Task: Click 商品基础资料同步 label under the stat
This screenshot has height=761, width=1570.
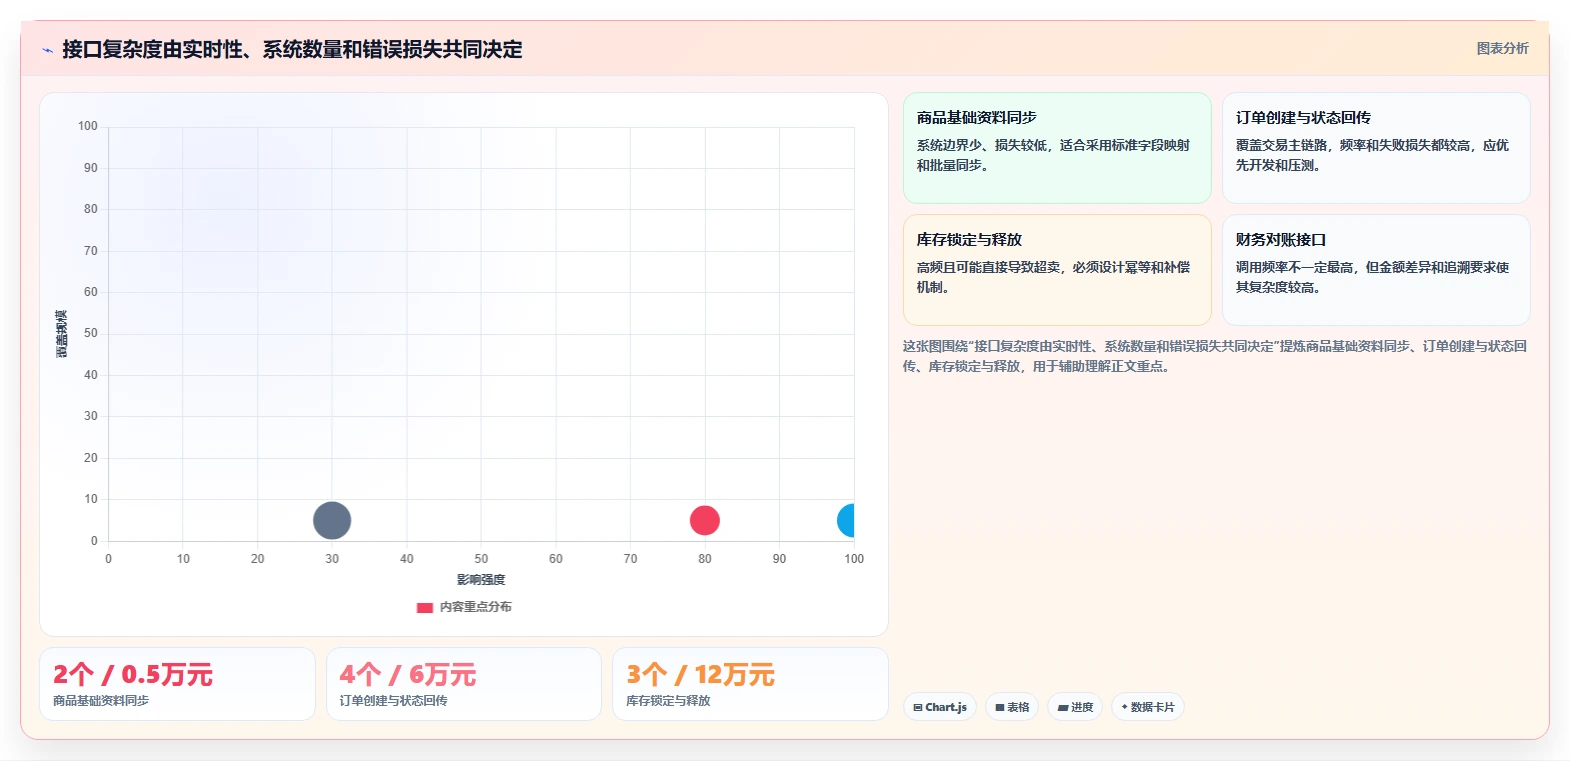Action: pos(101,701)
